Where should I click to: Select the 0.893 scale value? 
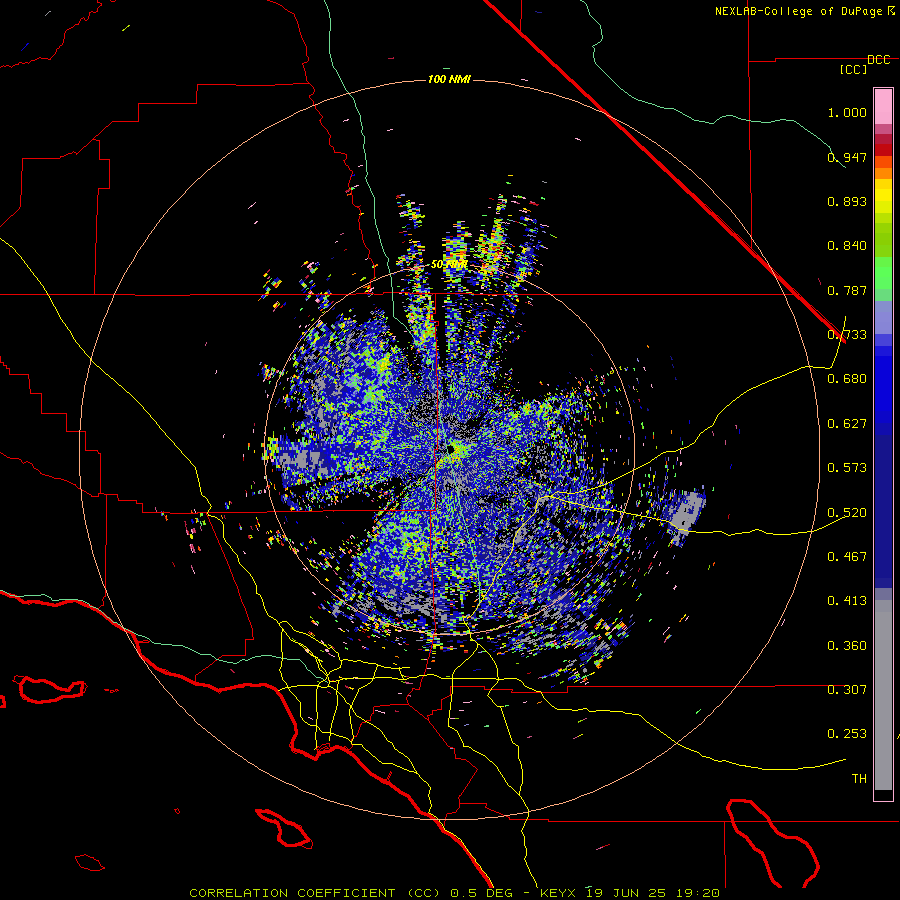[847, 201]
